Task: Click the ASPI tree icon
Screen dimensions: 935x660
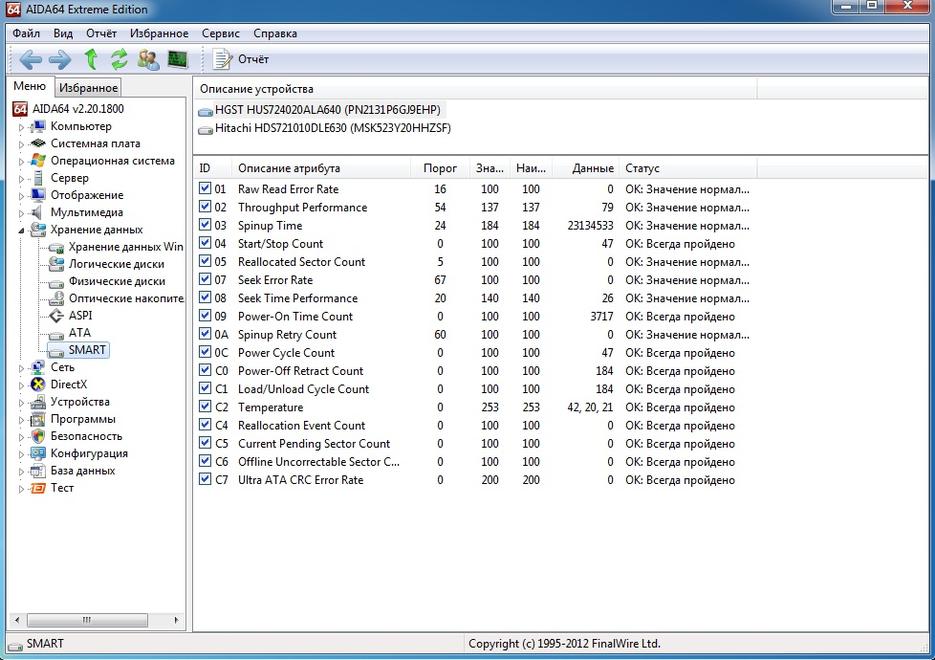Action: coord(56,315)
